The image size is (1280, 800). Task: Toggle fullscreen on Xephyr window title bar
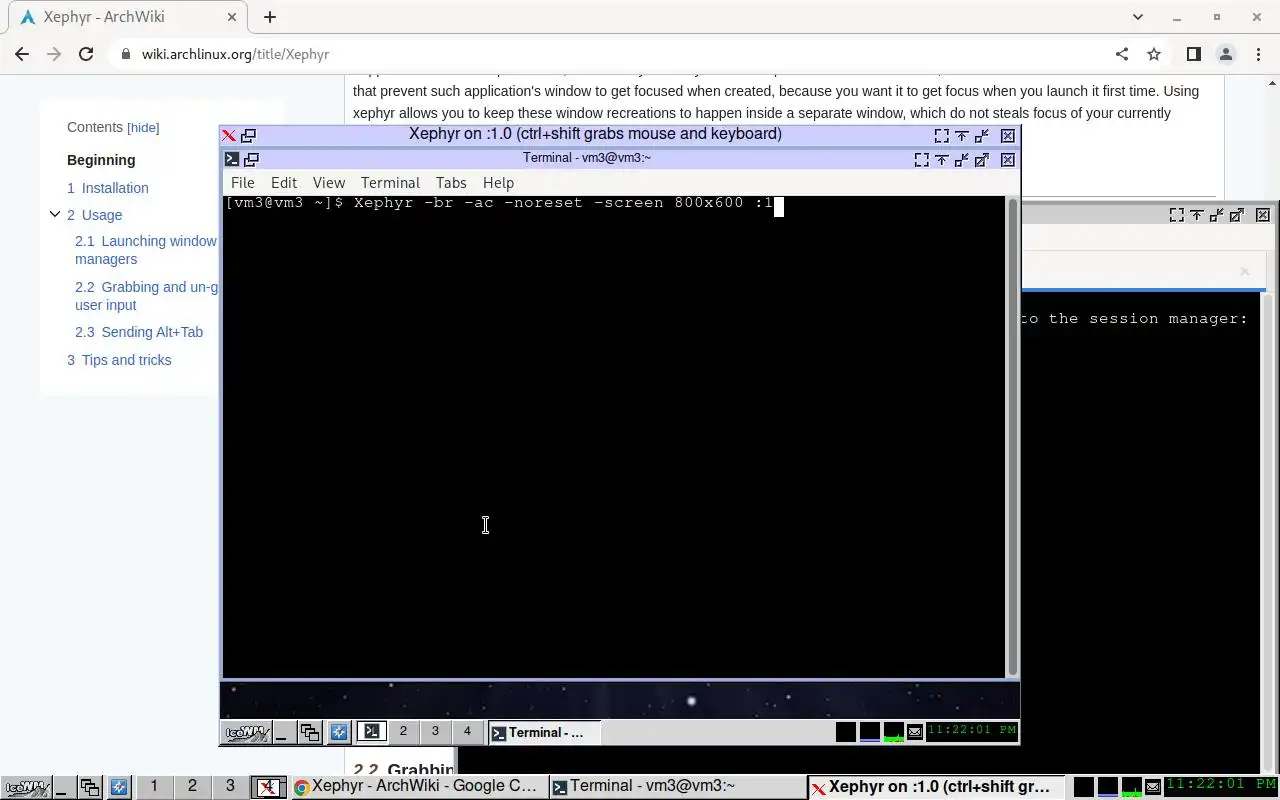(x=941, y=136)
